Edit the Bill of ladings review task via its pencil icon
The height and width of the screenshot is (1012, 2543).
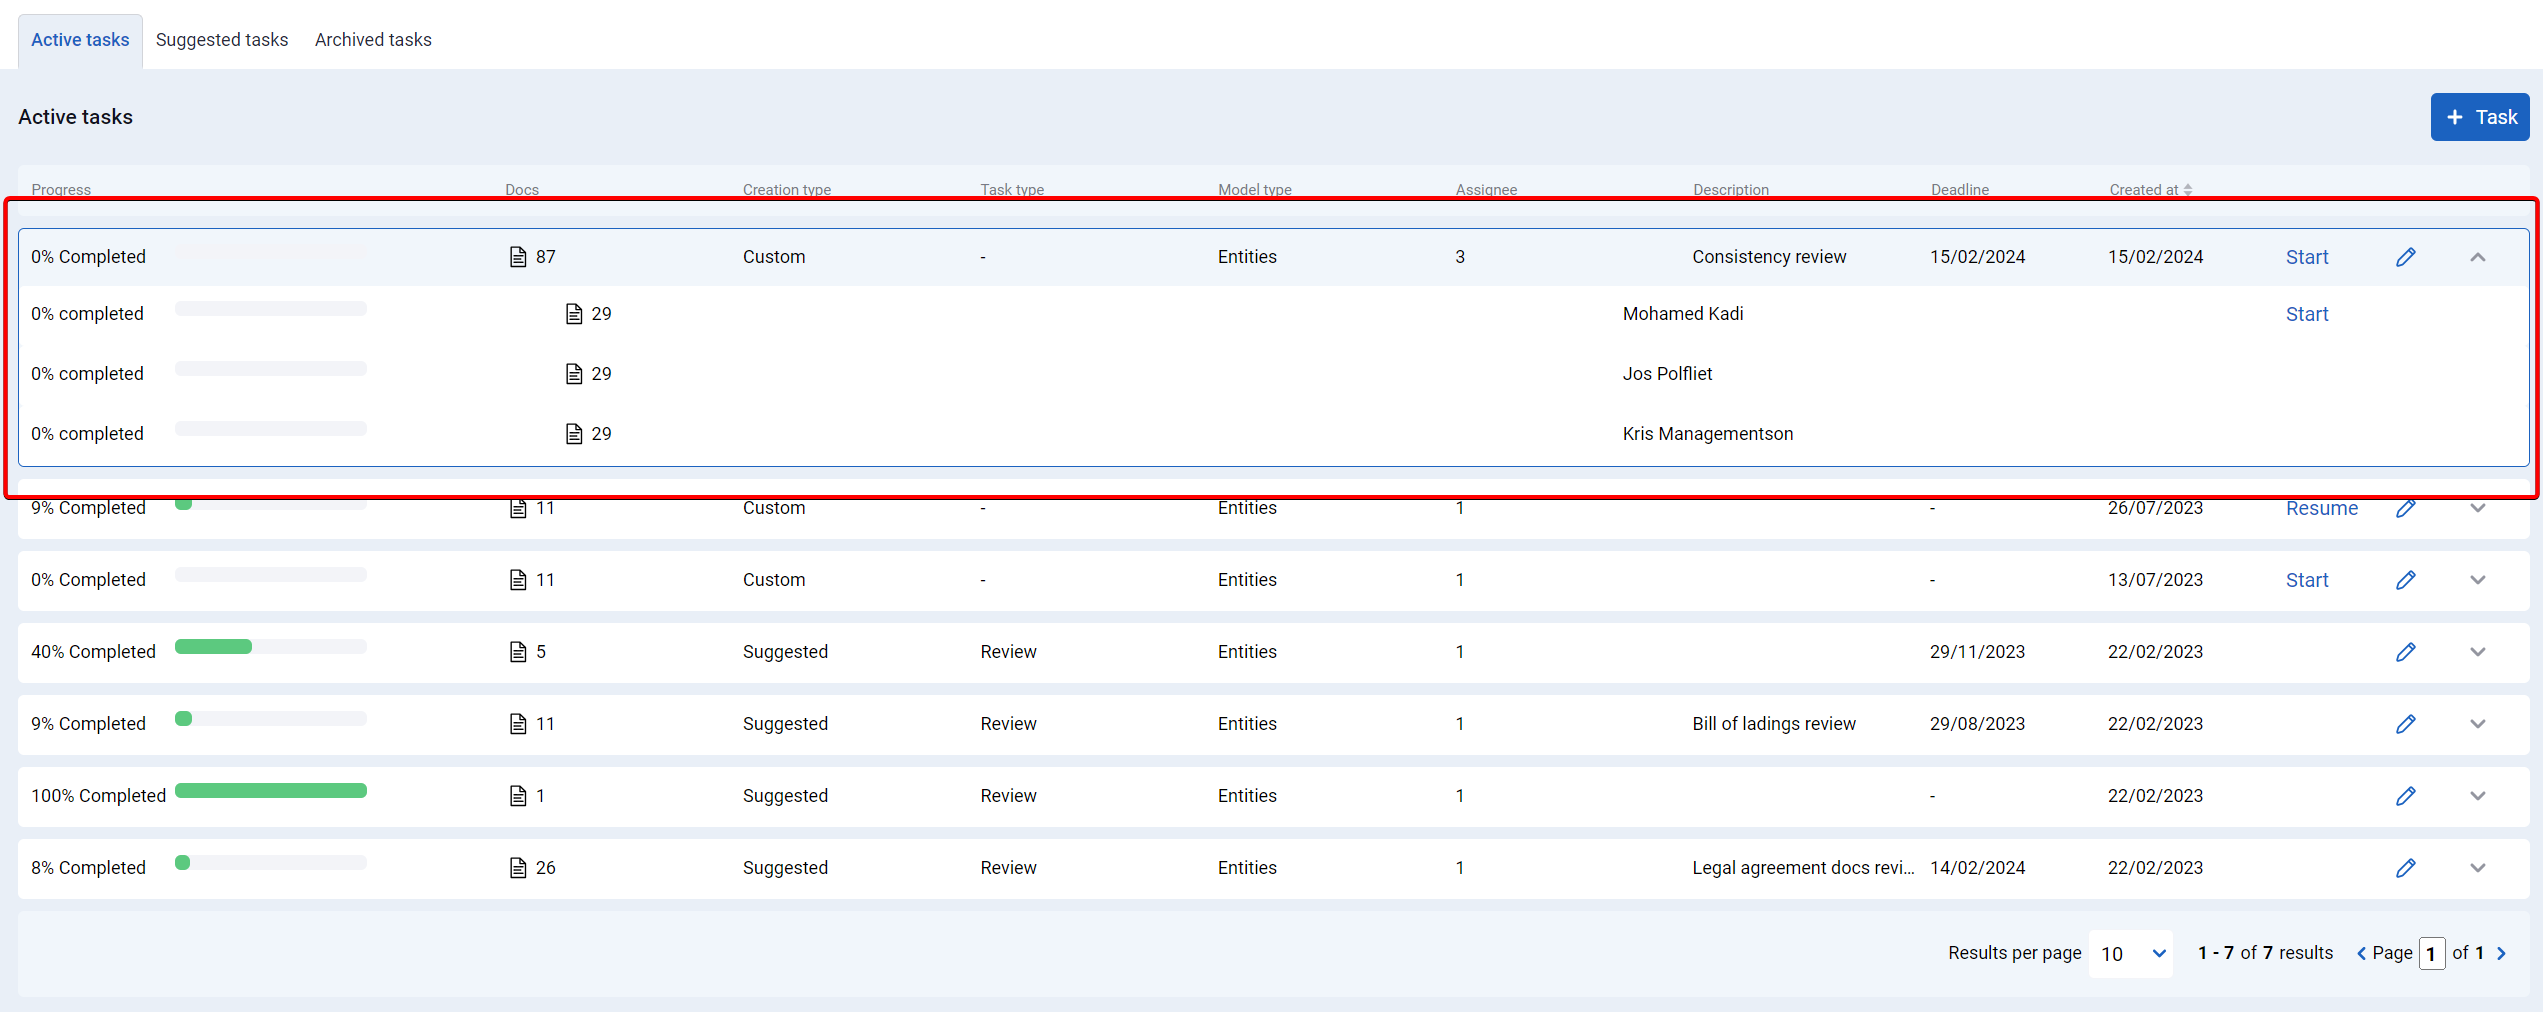pyautogui.click(x=2405, y=724)
